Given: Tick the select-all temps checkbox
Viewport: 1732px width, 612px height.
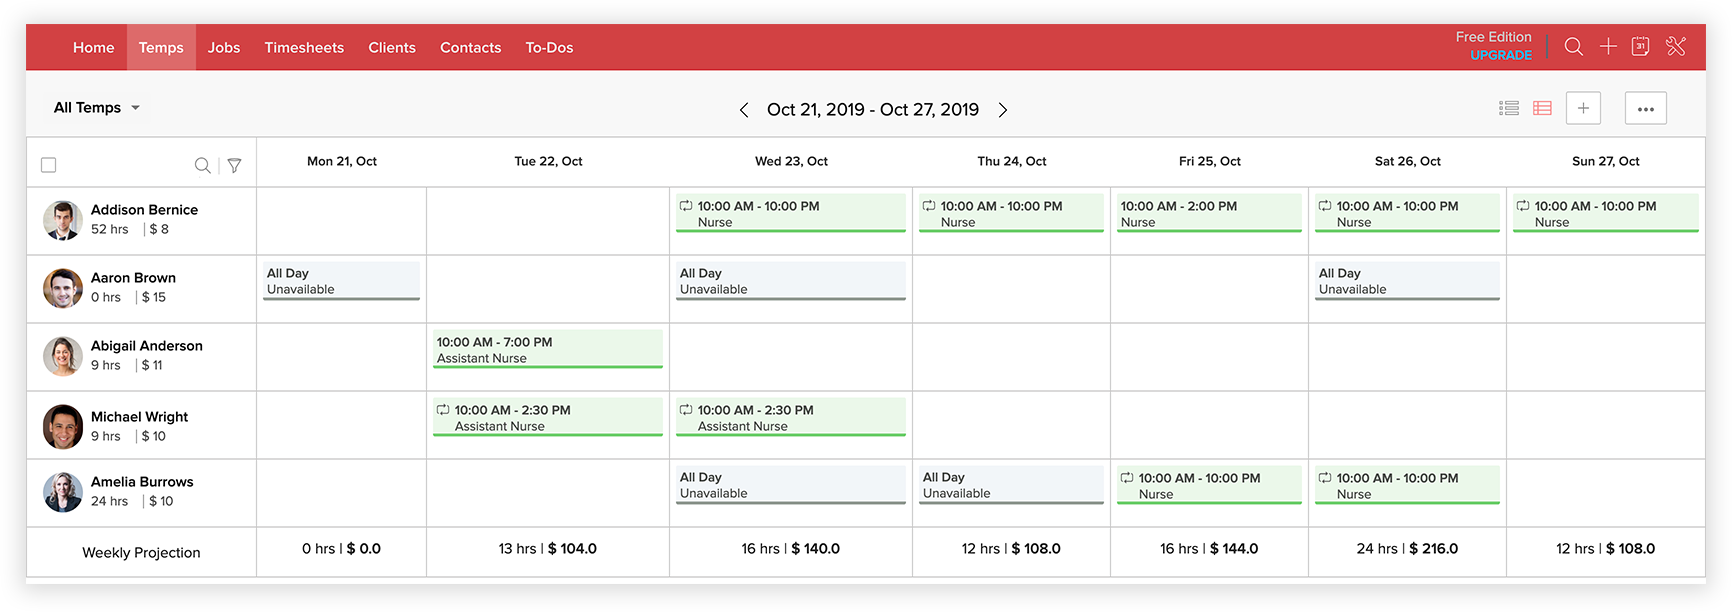Looking at the screenshot, I should (48, 165).
